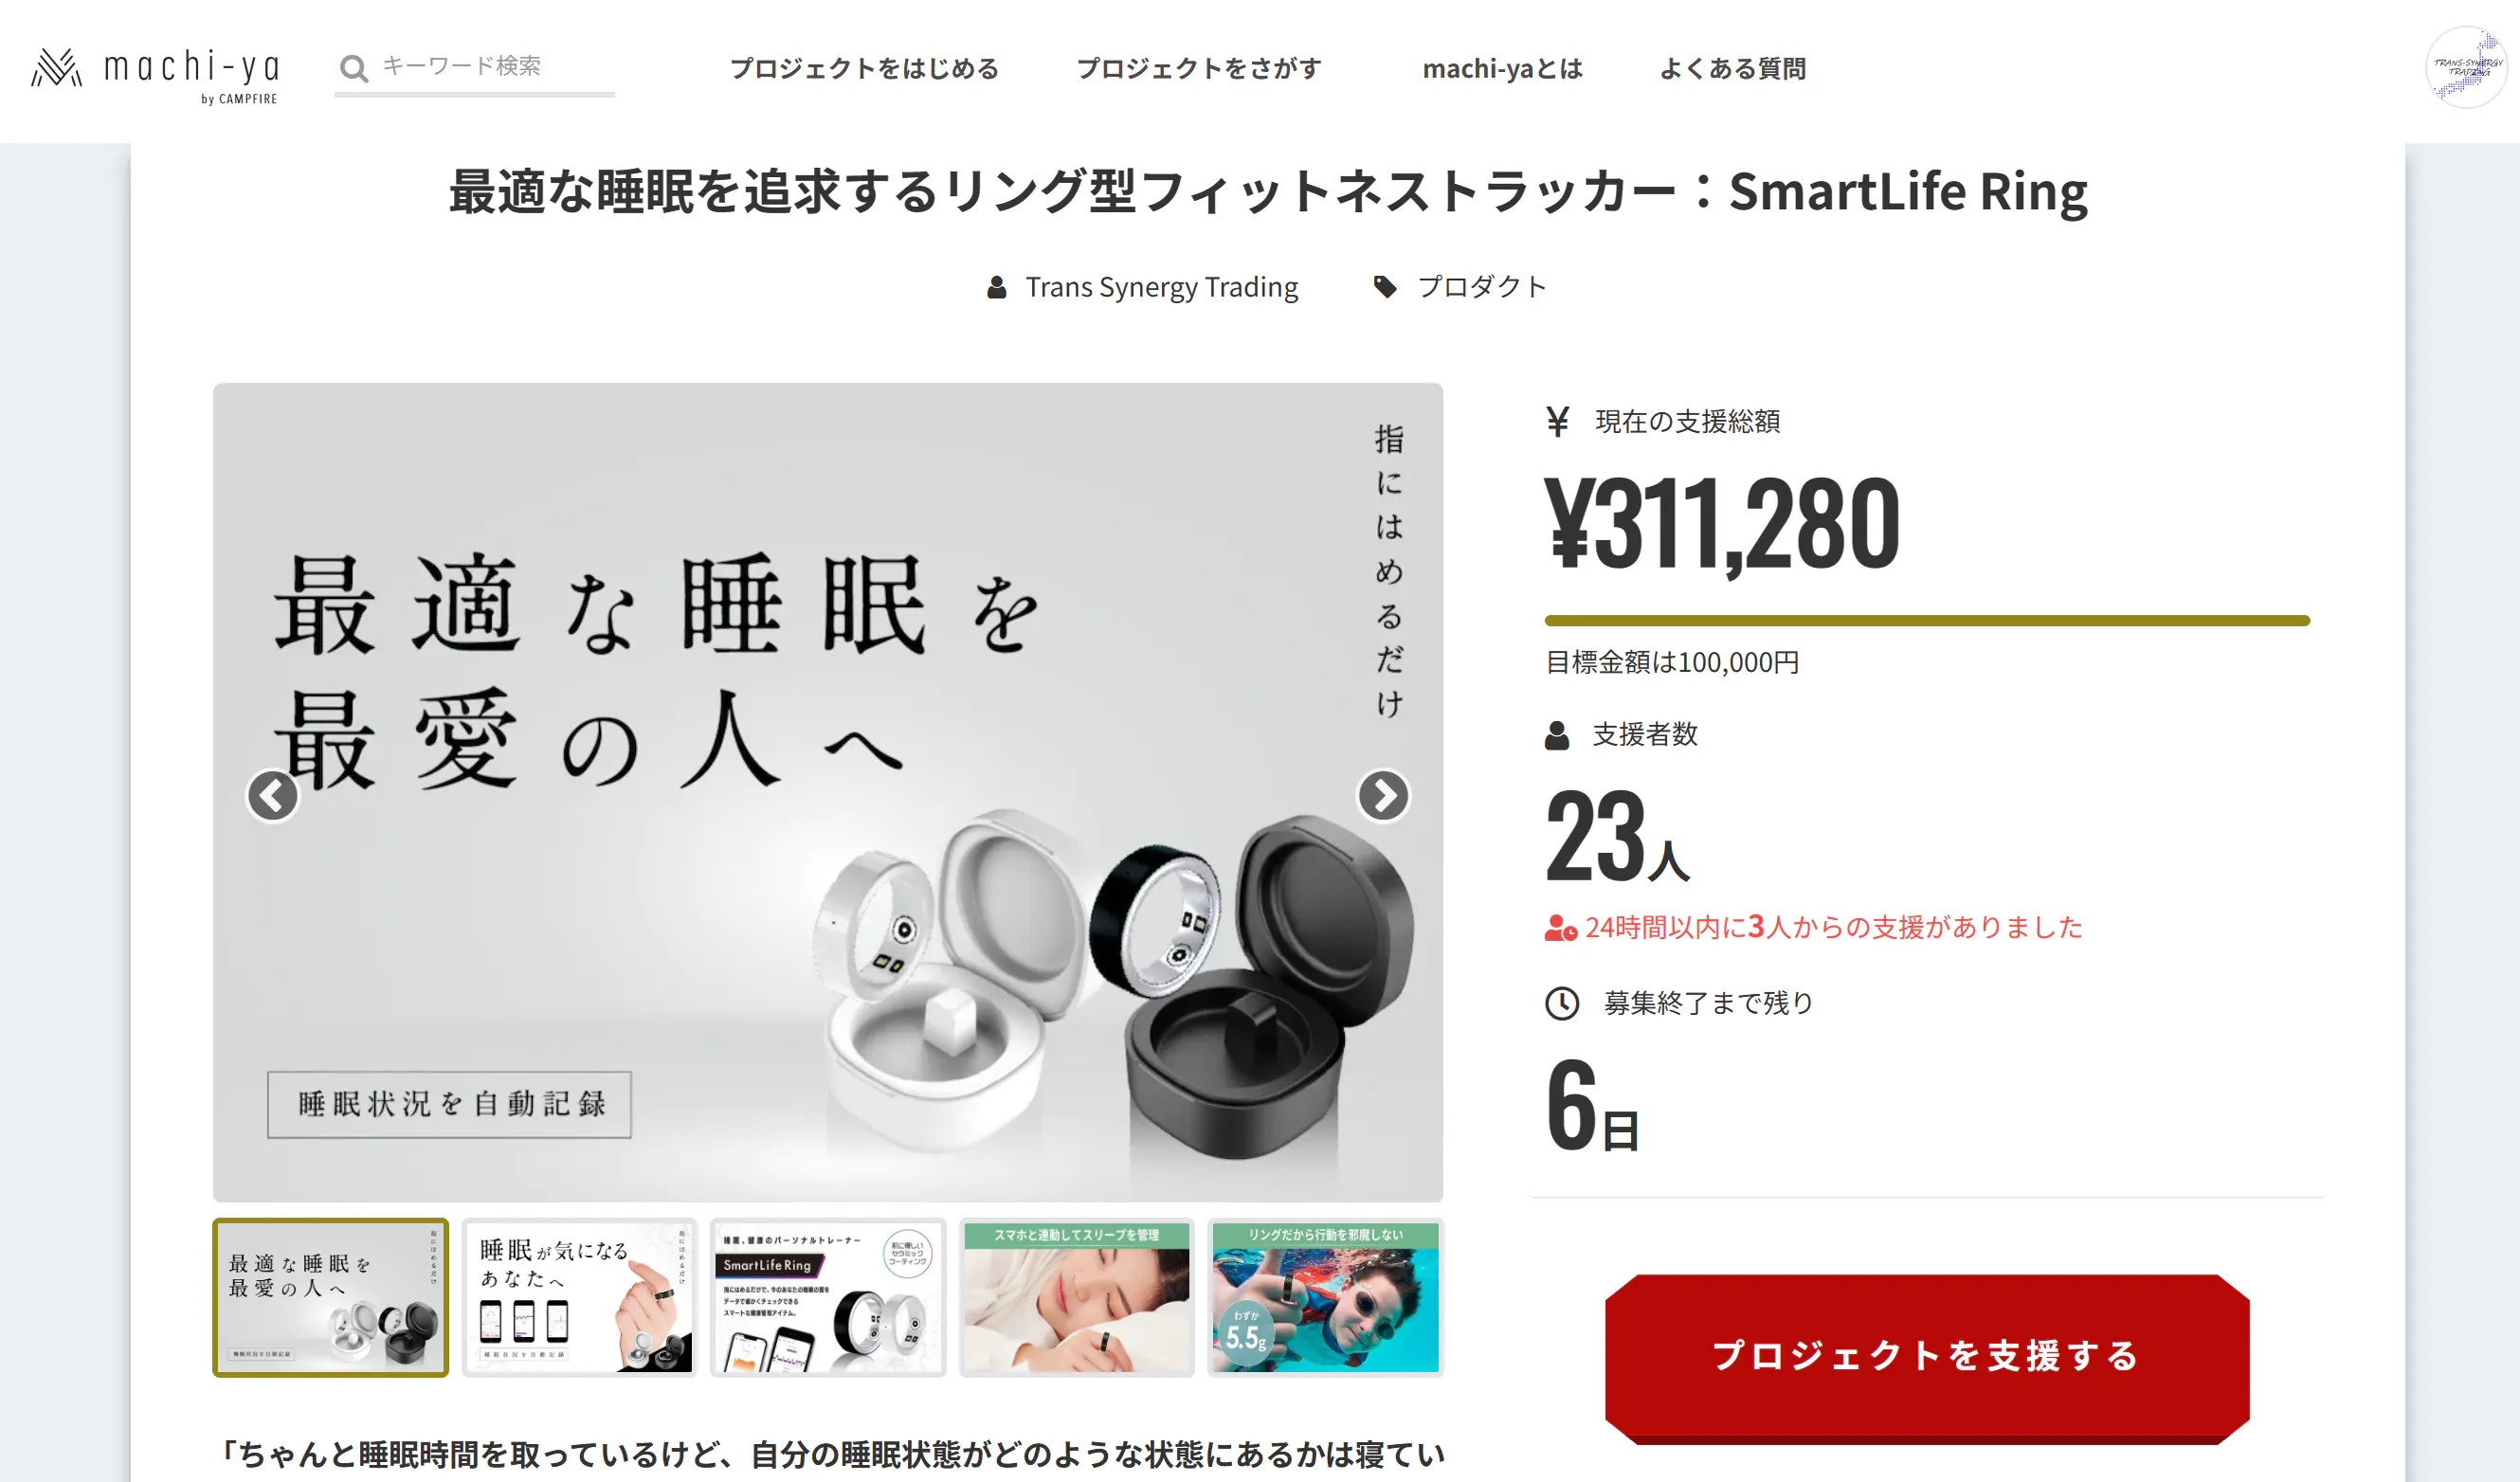The width and height of the screenshot is (2520, 1482).
Task: Open プロジェクトをさがす menu item
Action: [x=1199, y=68]
